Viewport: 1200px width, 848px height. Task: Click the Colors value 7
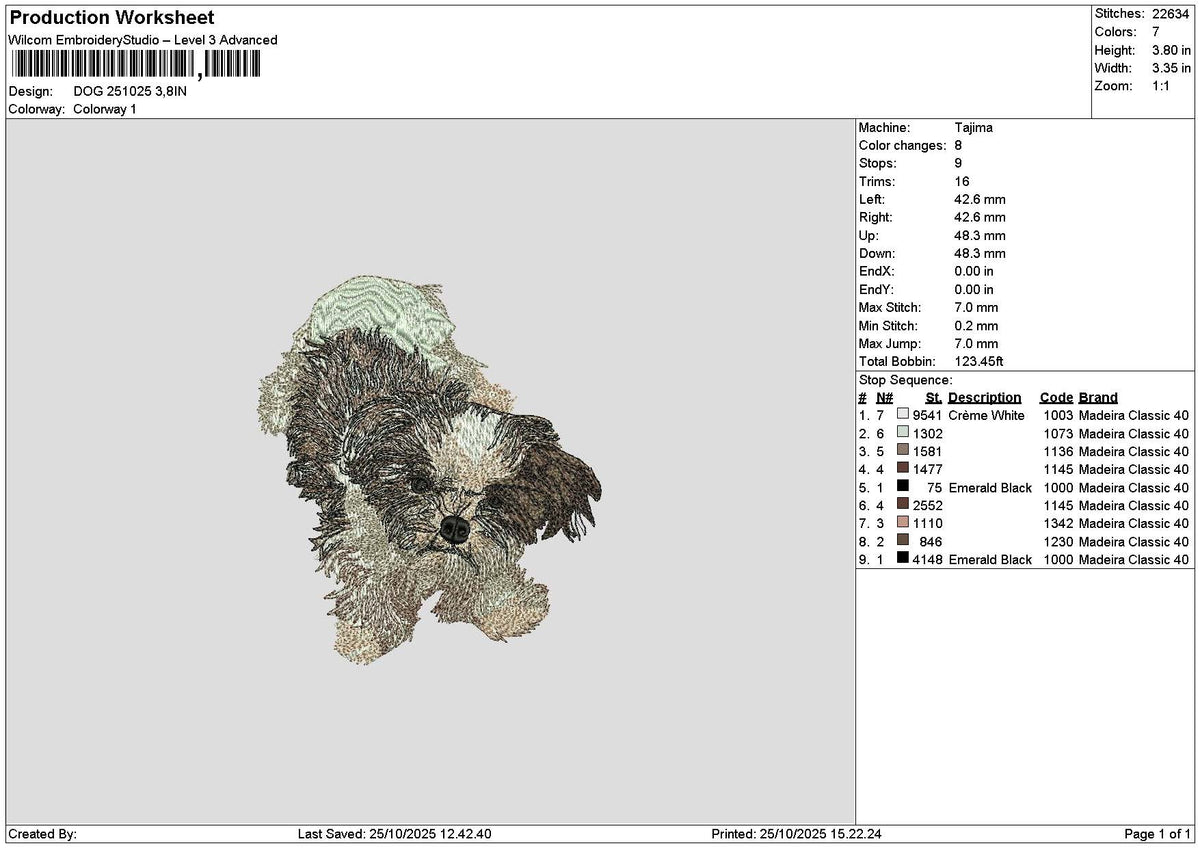pos(1156,32)
